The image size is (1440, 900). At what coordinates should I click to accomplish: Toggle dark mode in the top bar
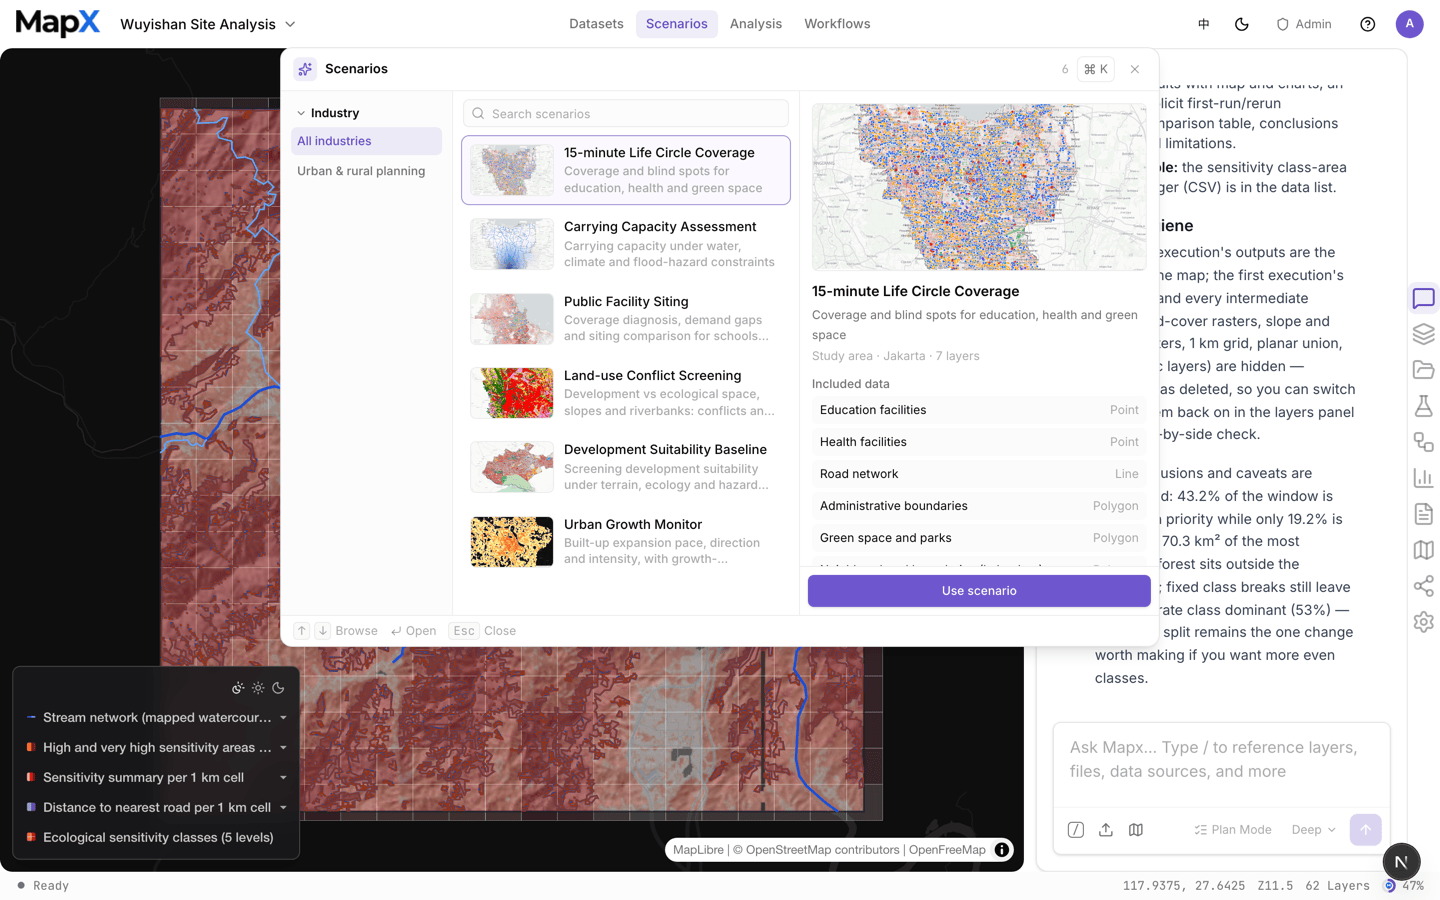coord(1242,24)
